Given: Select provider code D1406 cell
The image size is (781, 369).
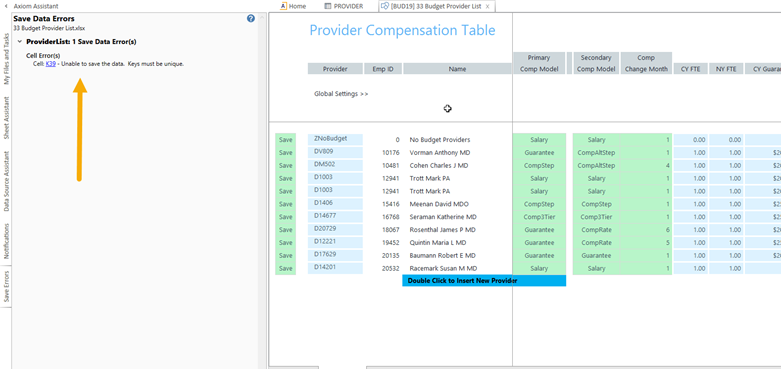Looking at the screenshot, I should coord(335,204).
